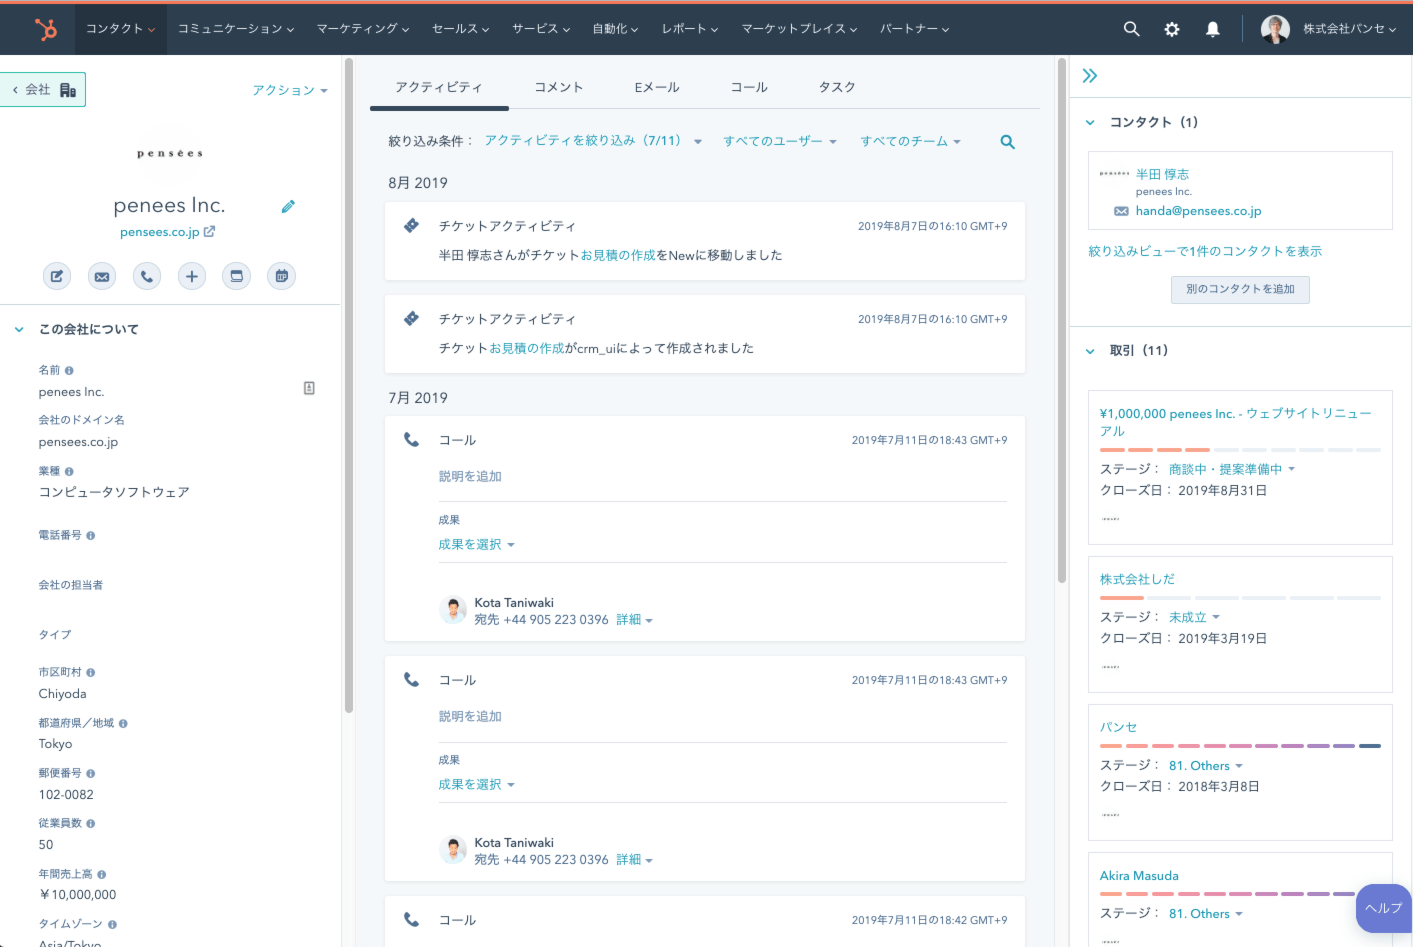
Task: Open the レポート menu in top navigation
Action: [x=689, y=29]
